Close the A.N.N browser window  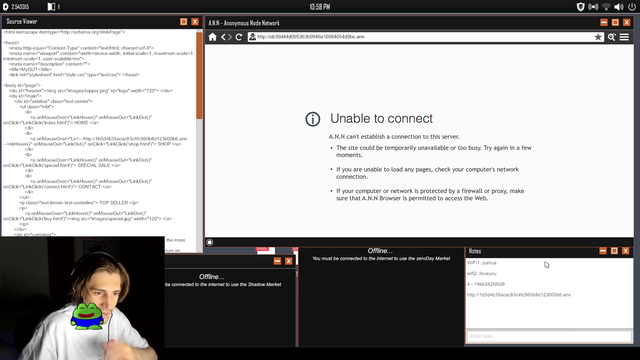pos(627,22)
